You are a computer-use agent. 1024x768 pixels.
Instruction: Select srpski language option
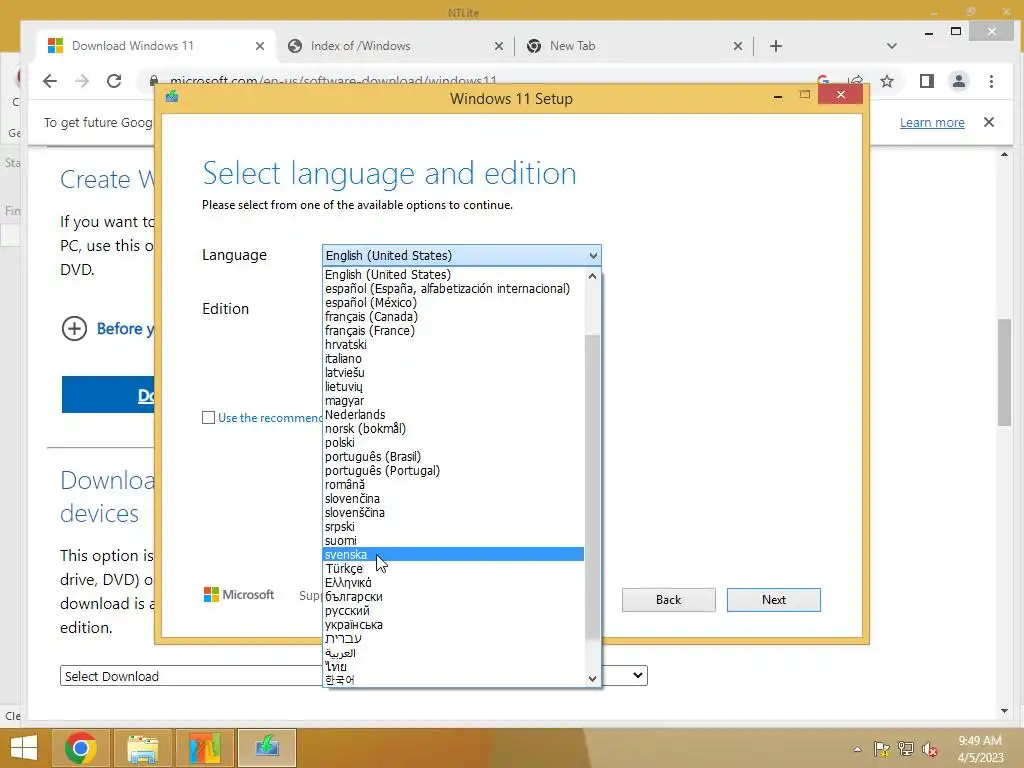tap(454, 527)
